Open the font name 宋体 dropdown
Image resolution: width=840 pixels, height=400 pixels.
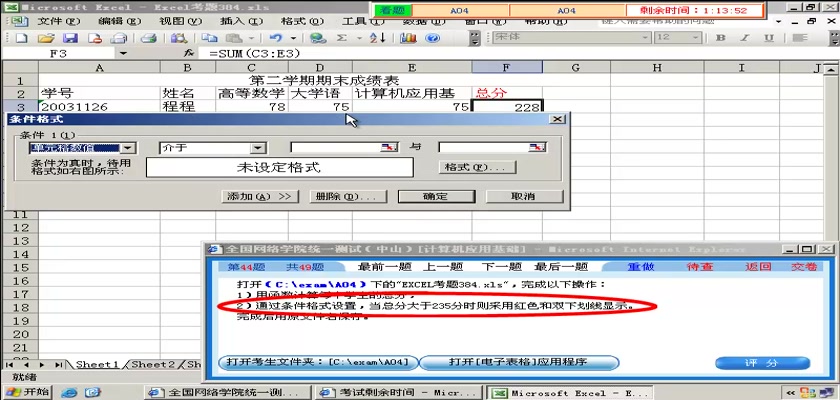tap(646, 37)
